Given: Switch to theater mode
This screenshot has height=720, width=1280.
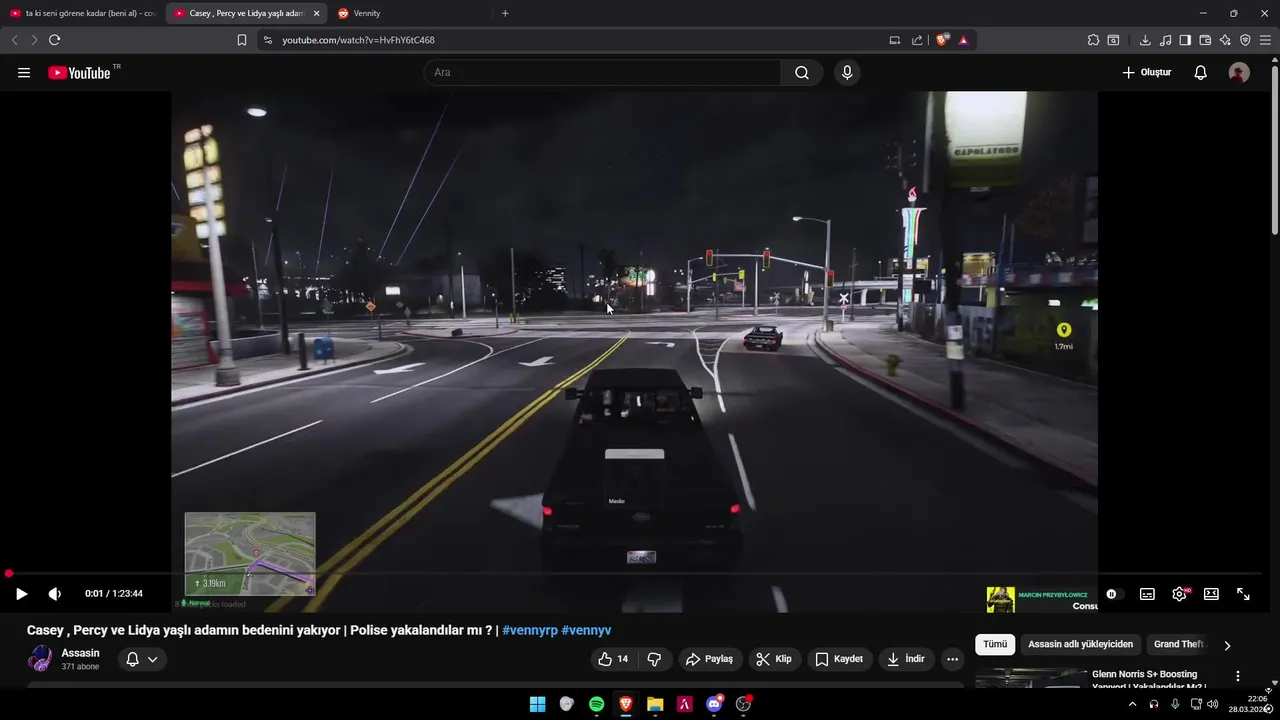Looking at the screenshot, I should tap(1211, 594).
